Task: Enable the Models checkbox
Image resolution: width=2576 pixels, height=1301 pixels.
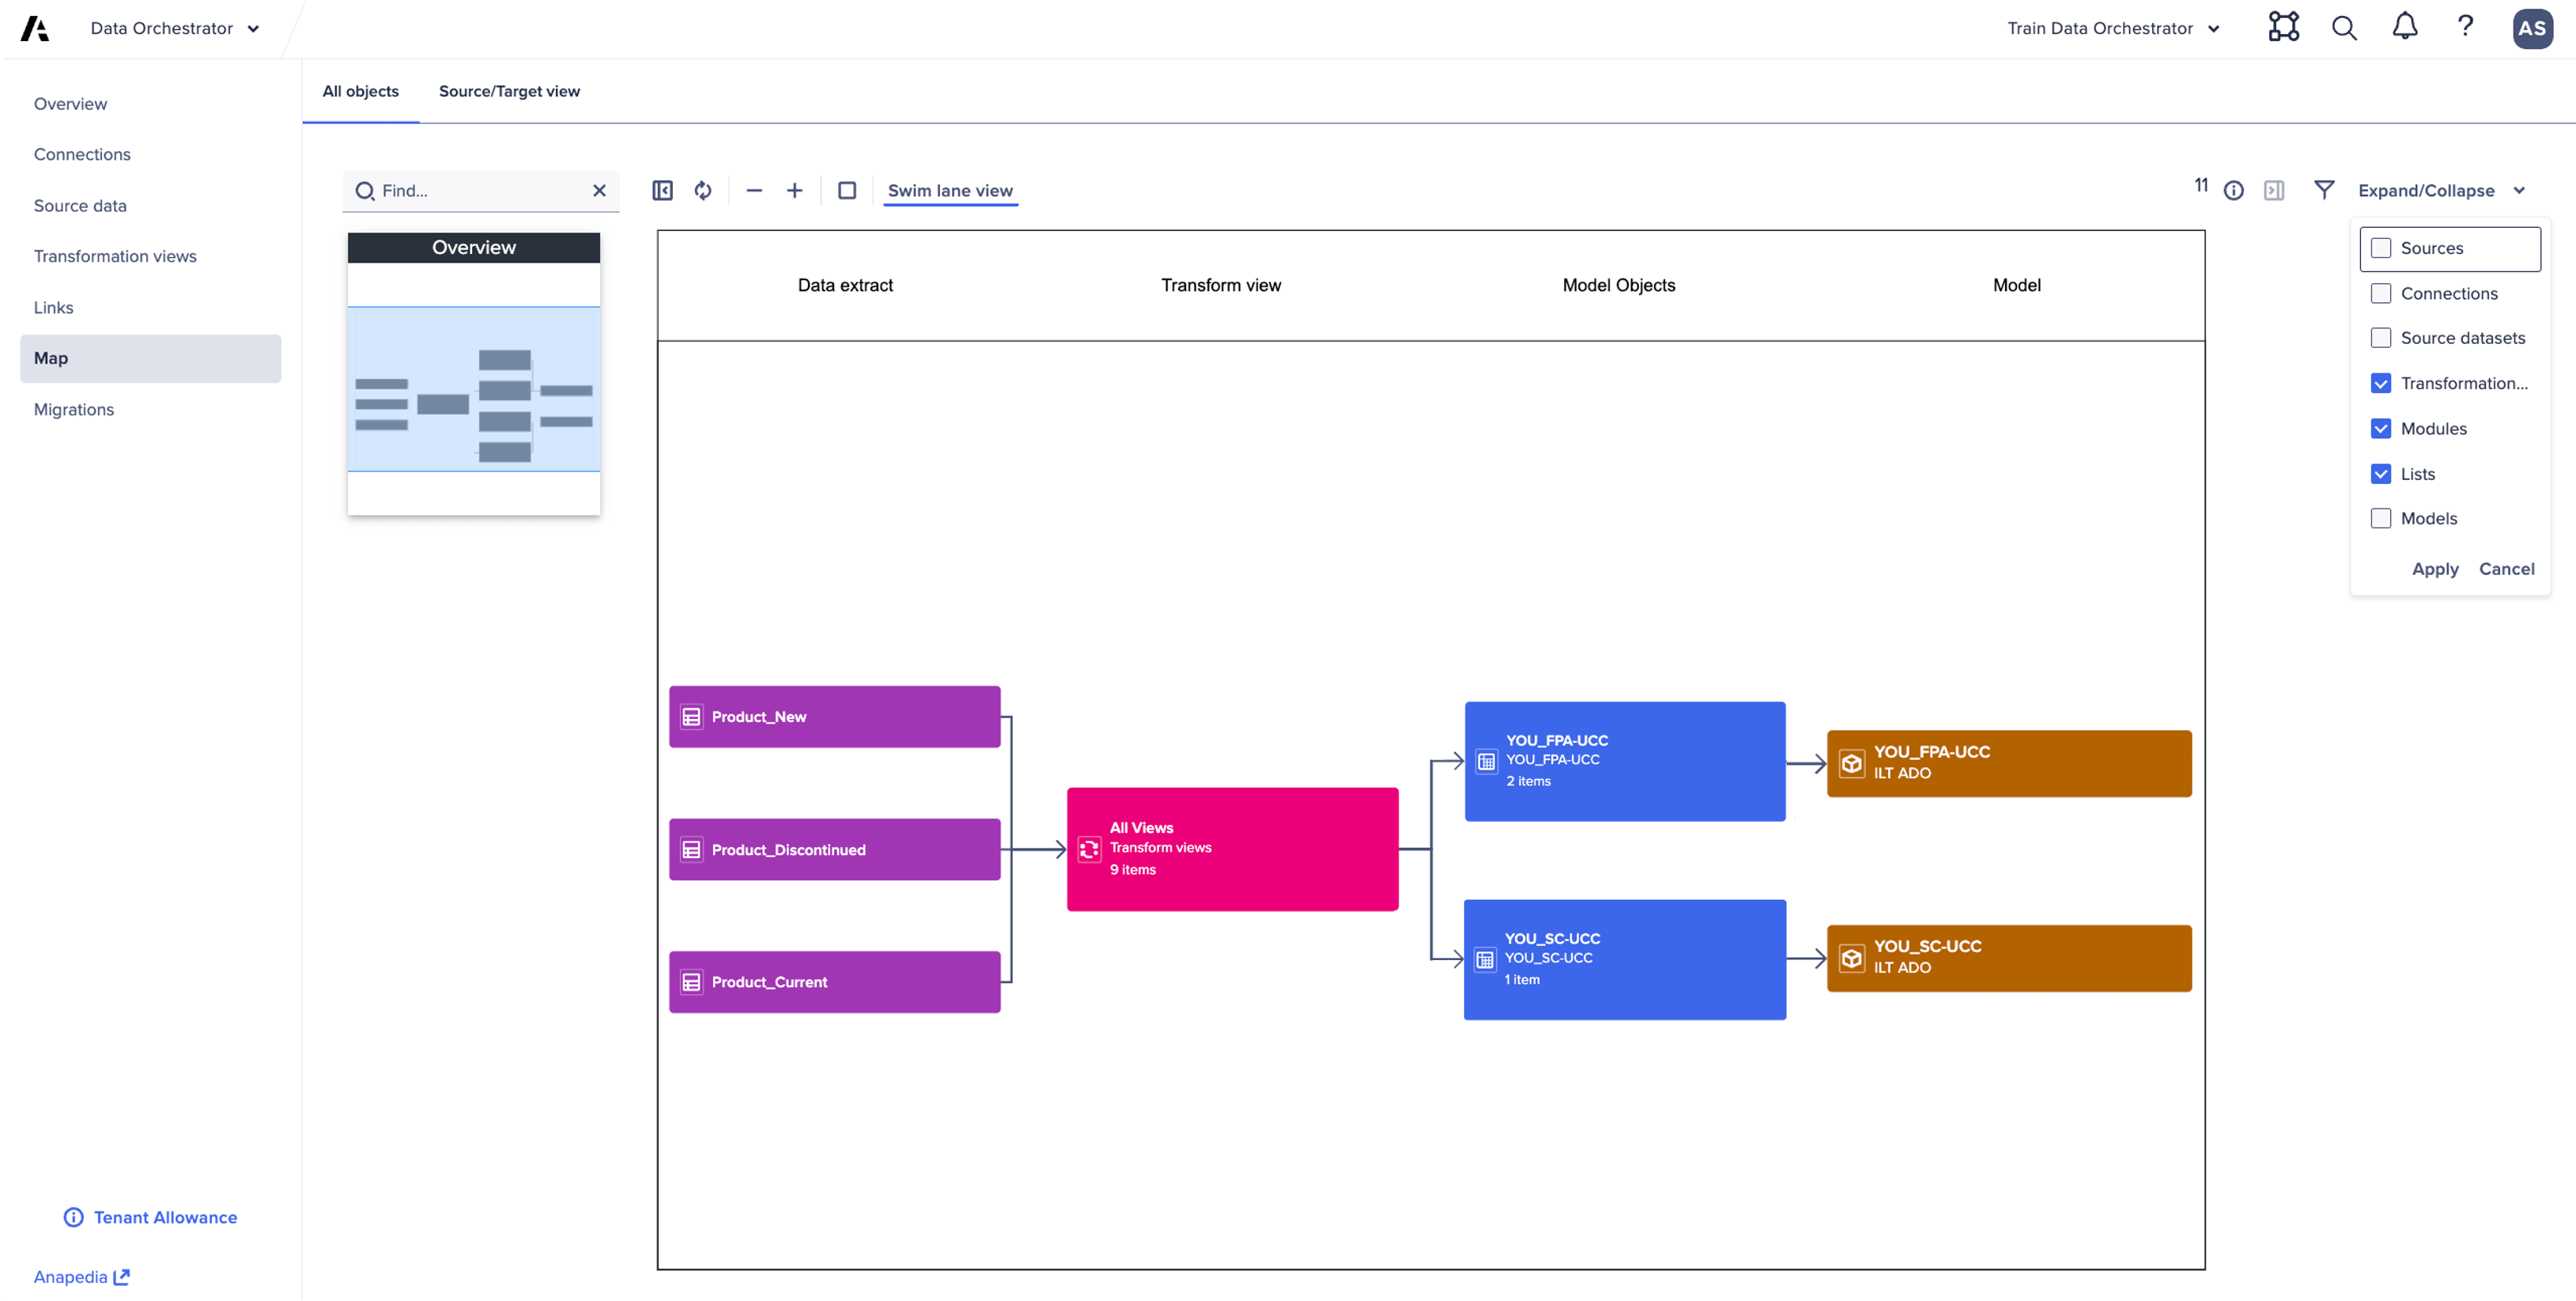Action: (x=2381, y=518)
